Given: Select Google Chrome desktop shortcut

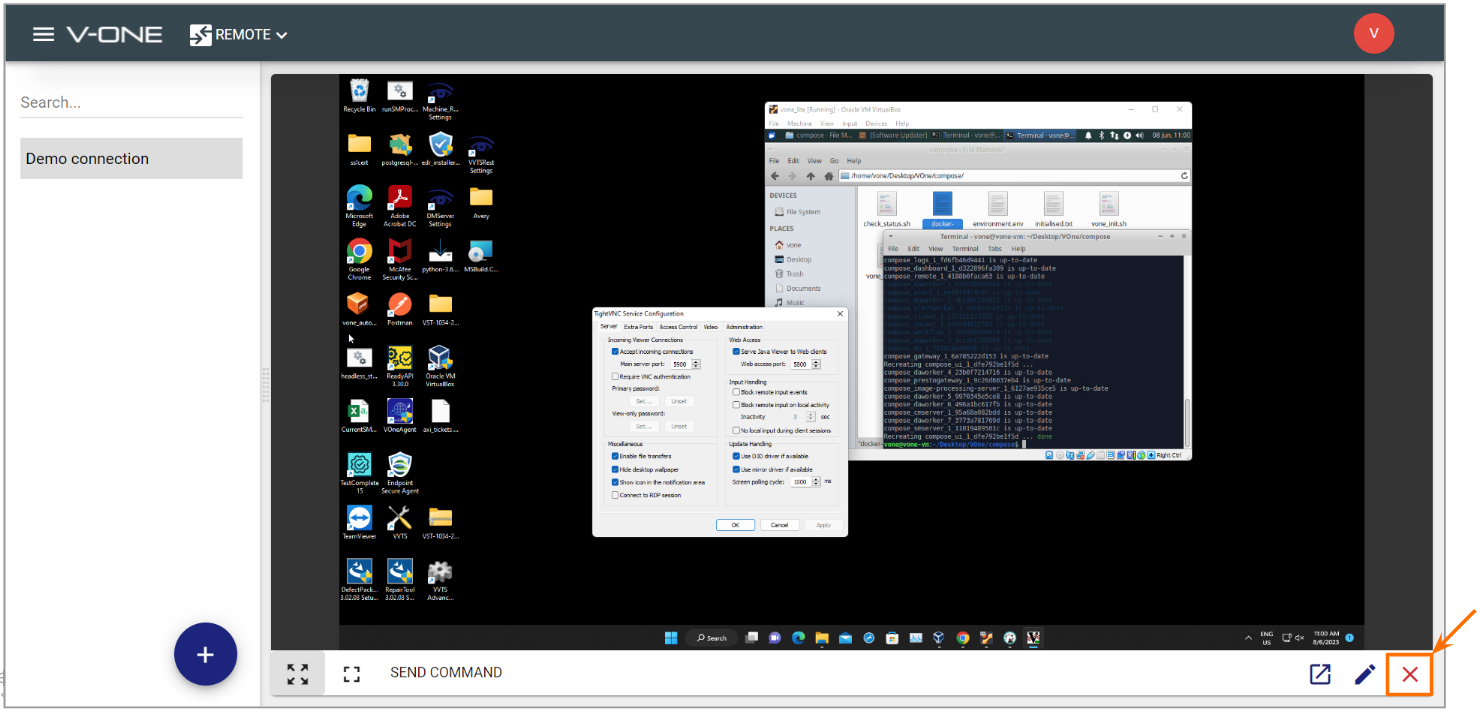Looking at the screenshot, I should (359, 258).
